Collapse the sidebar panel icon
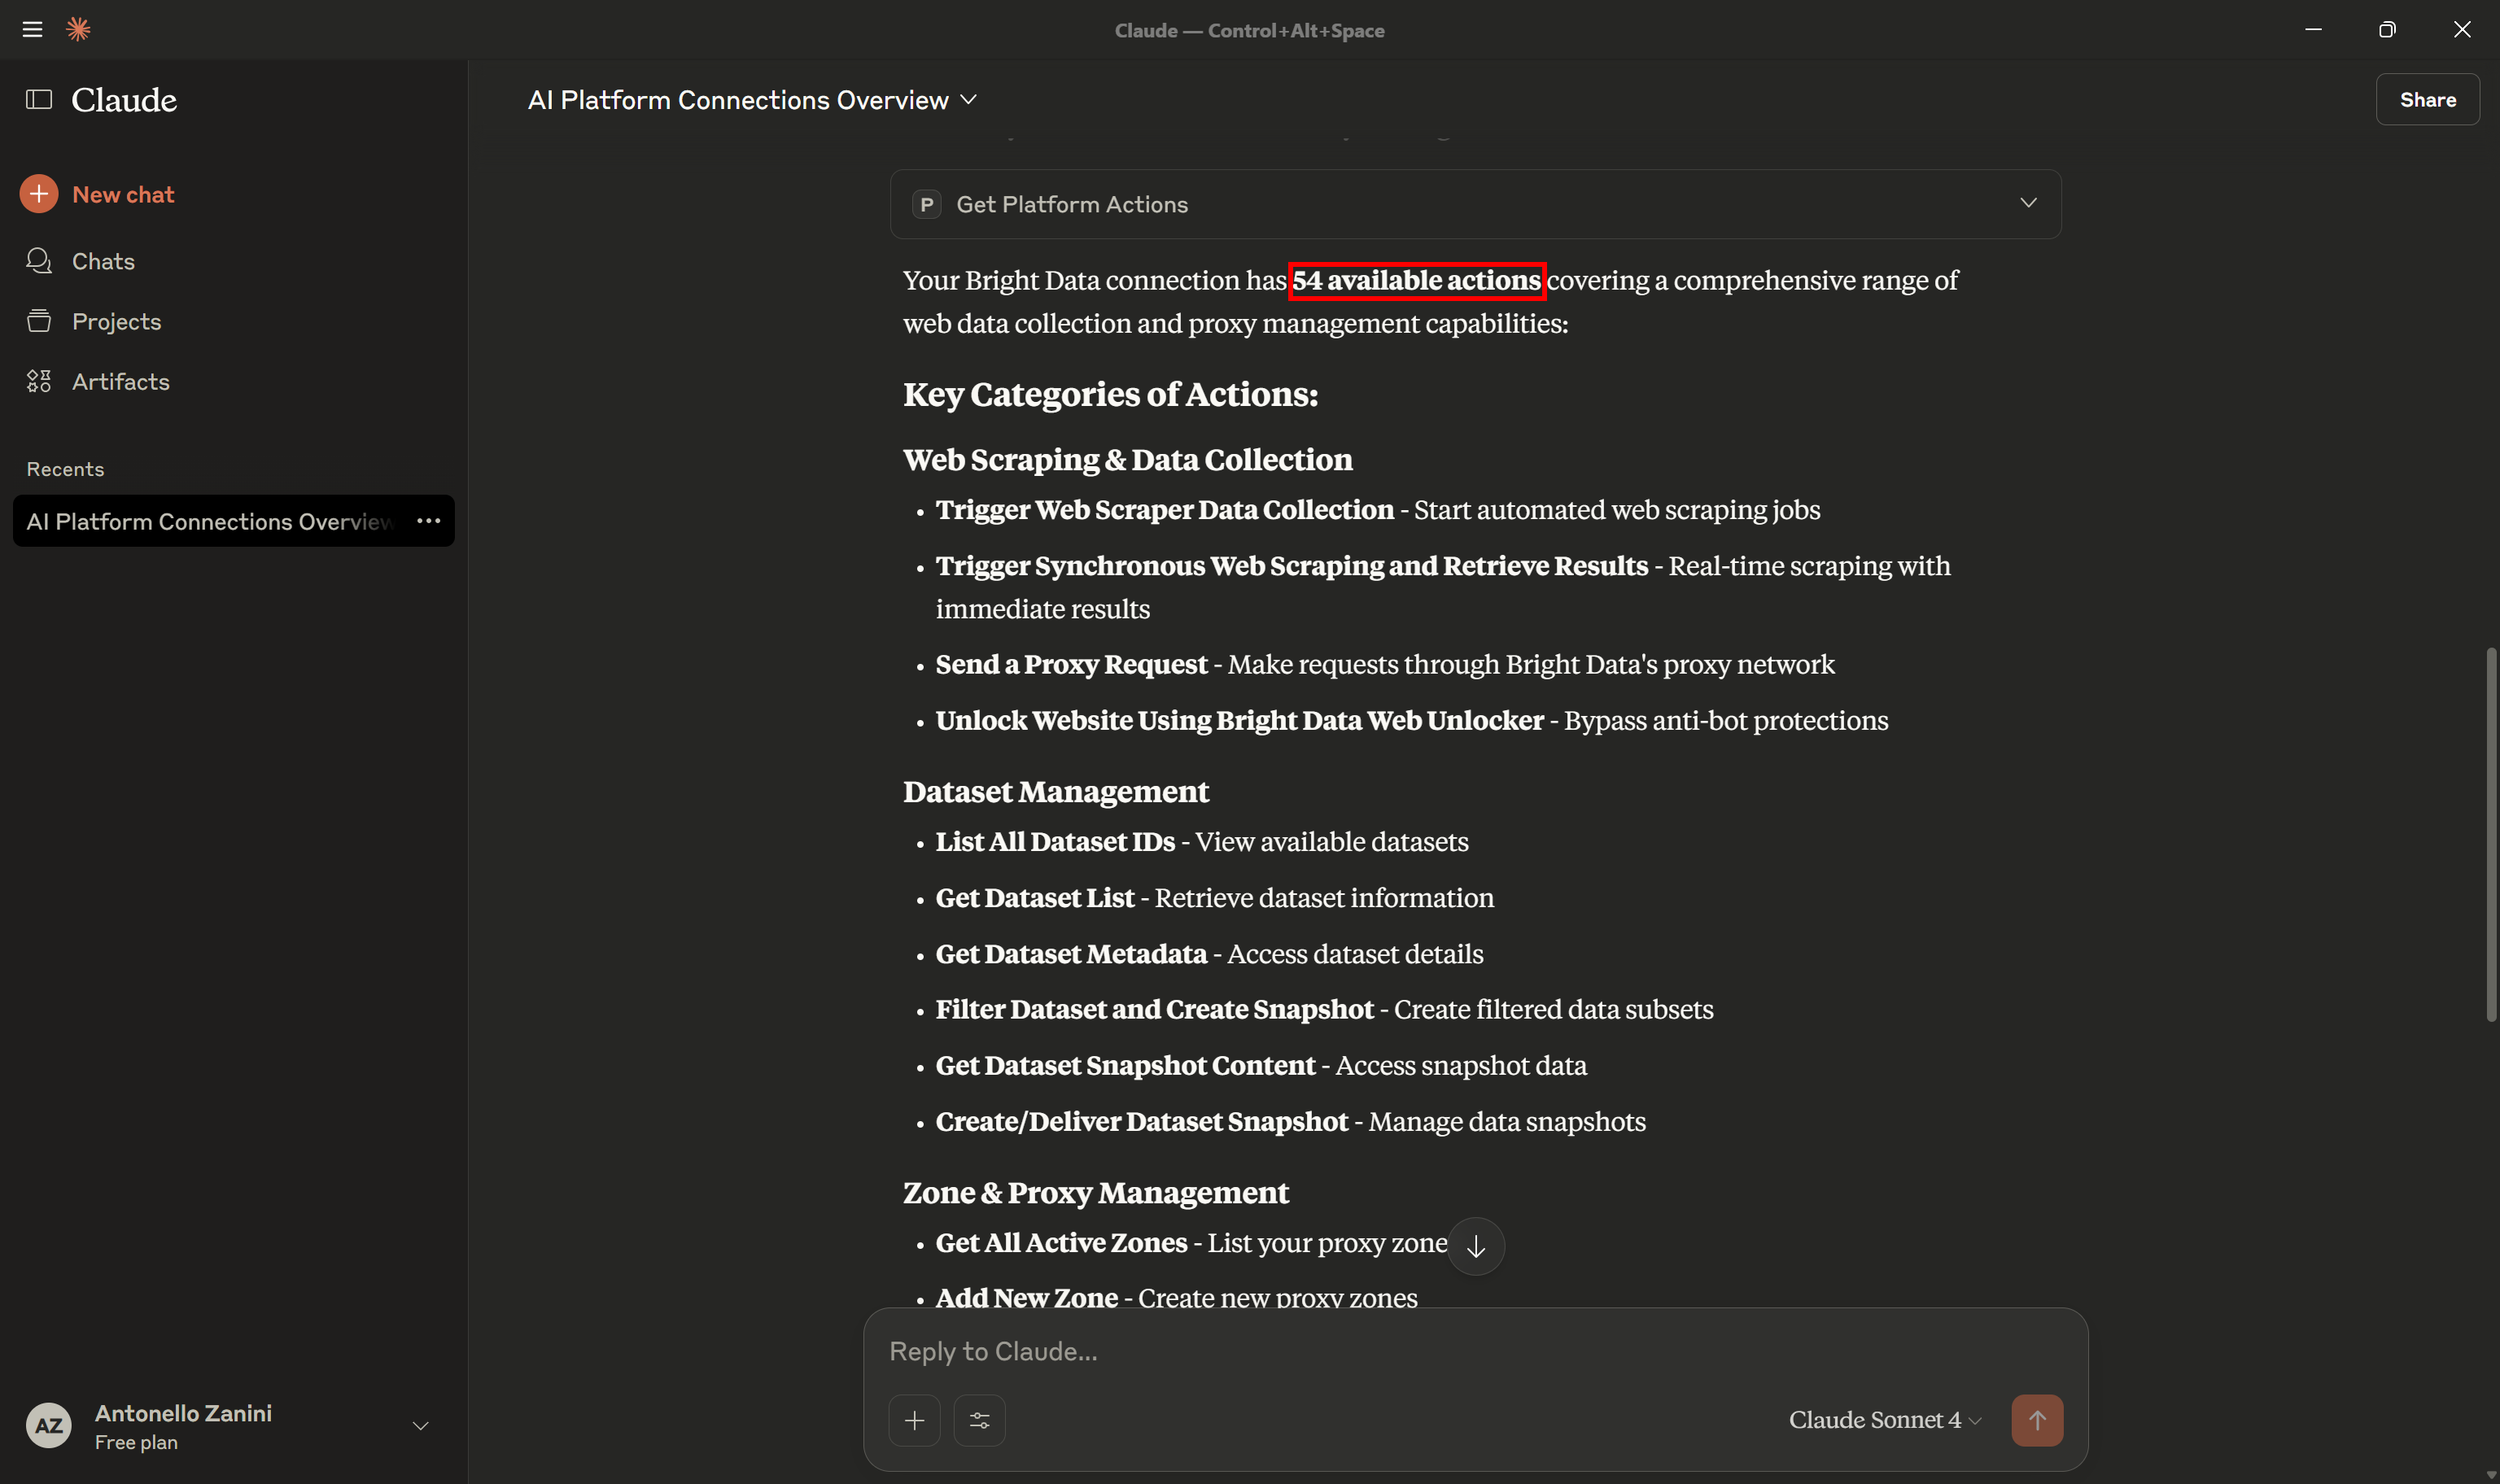Screen dimensions: 2500x1484 point(39,99)
